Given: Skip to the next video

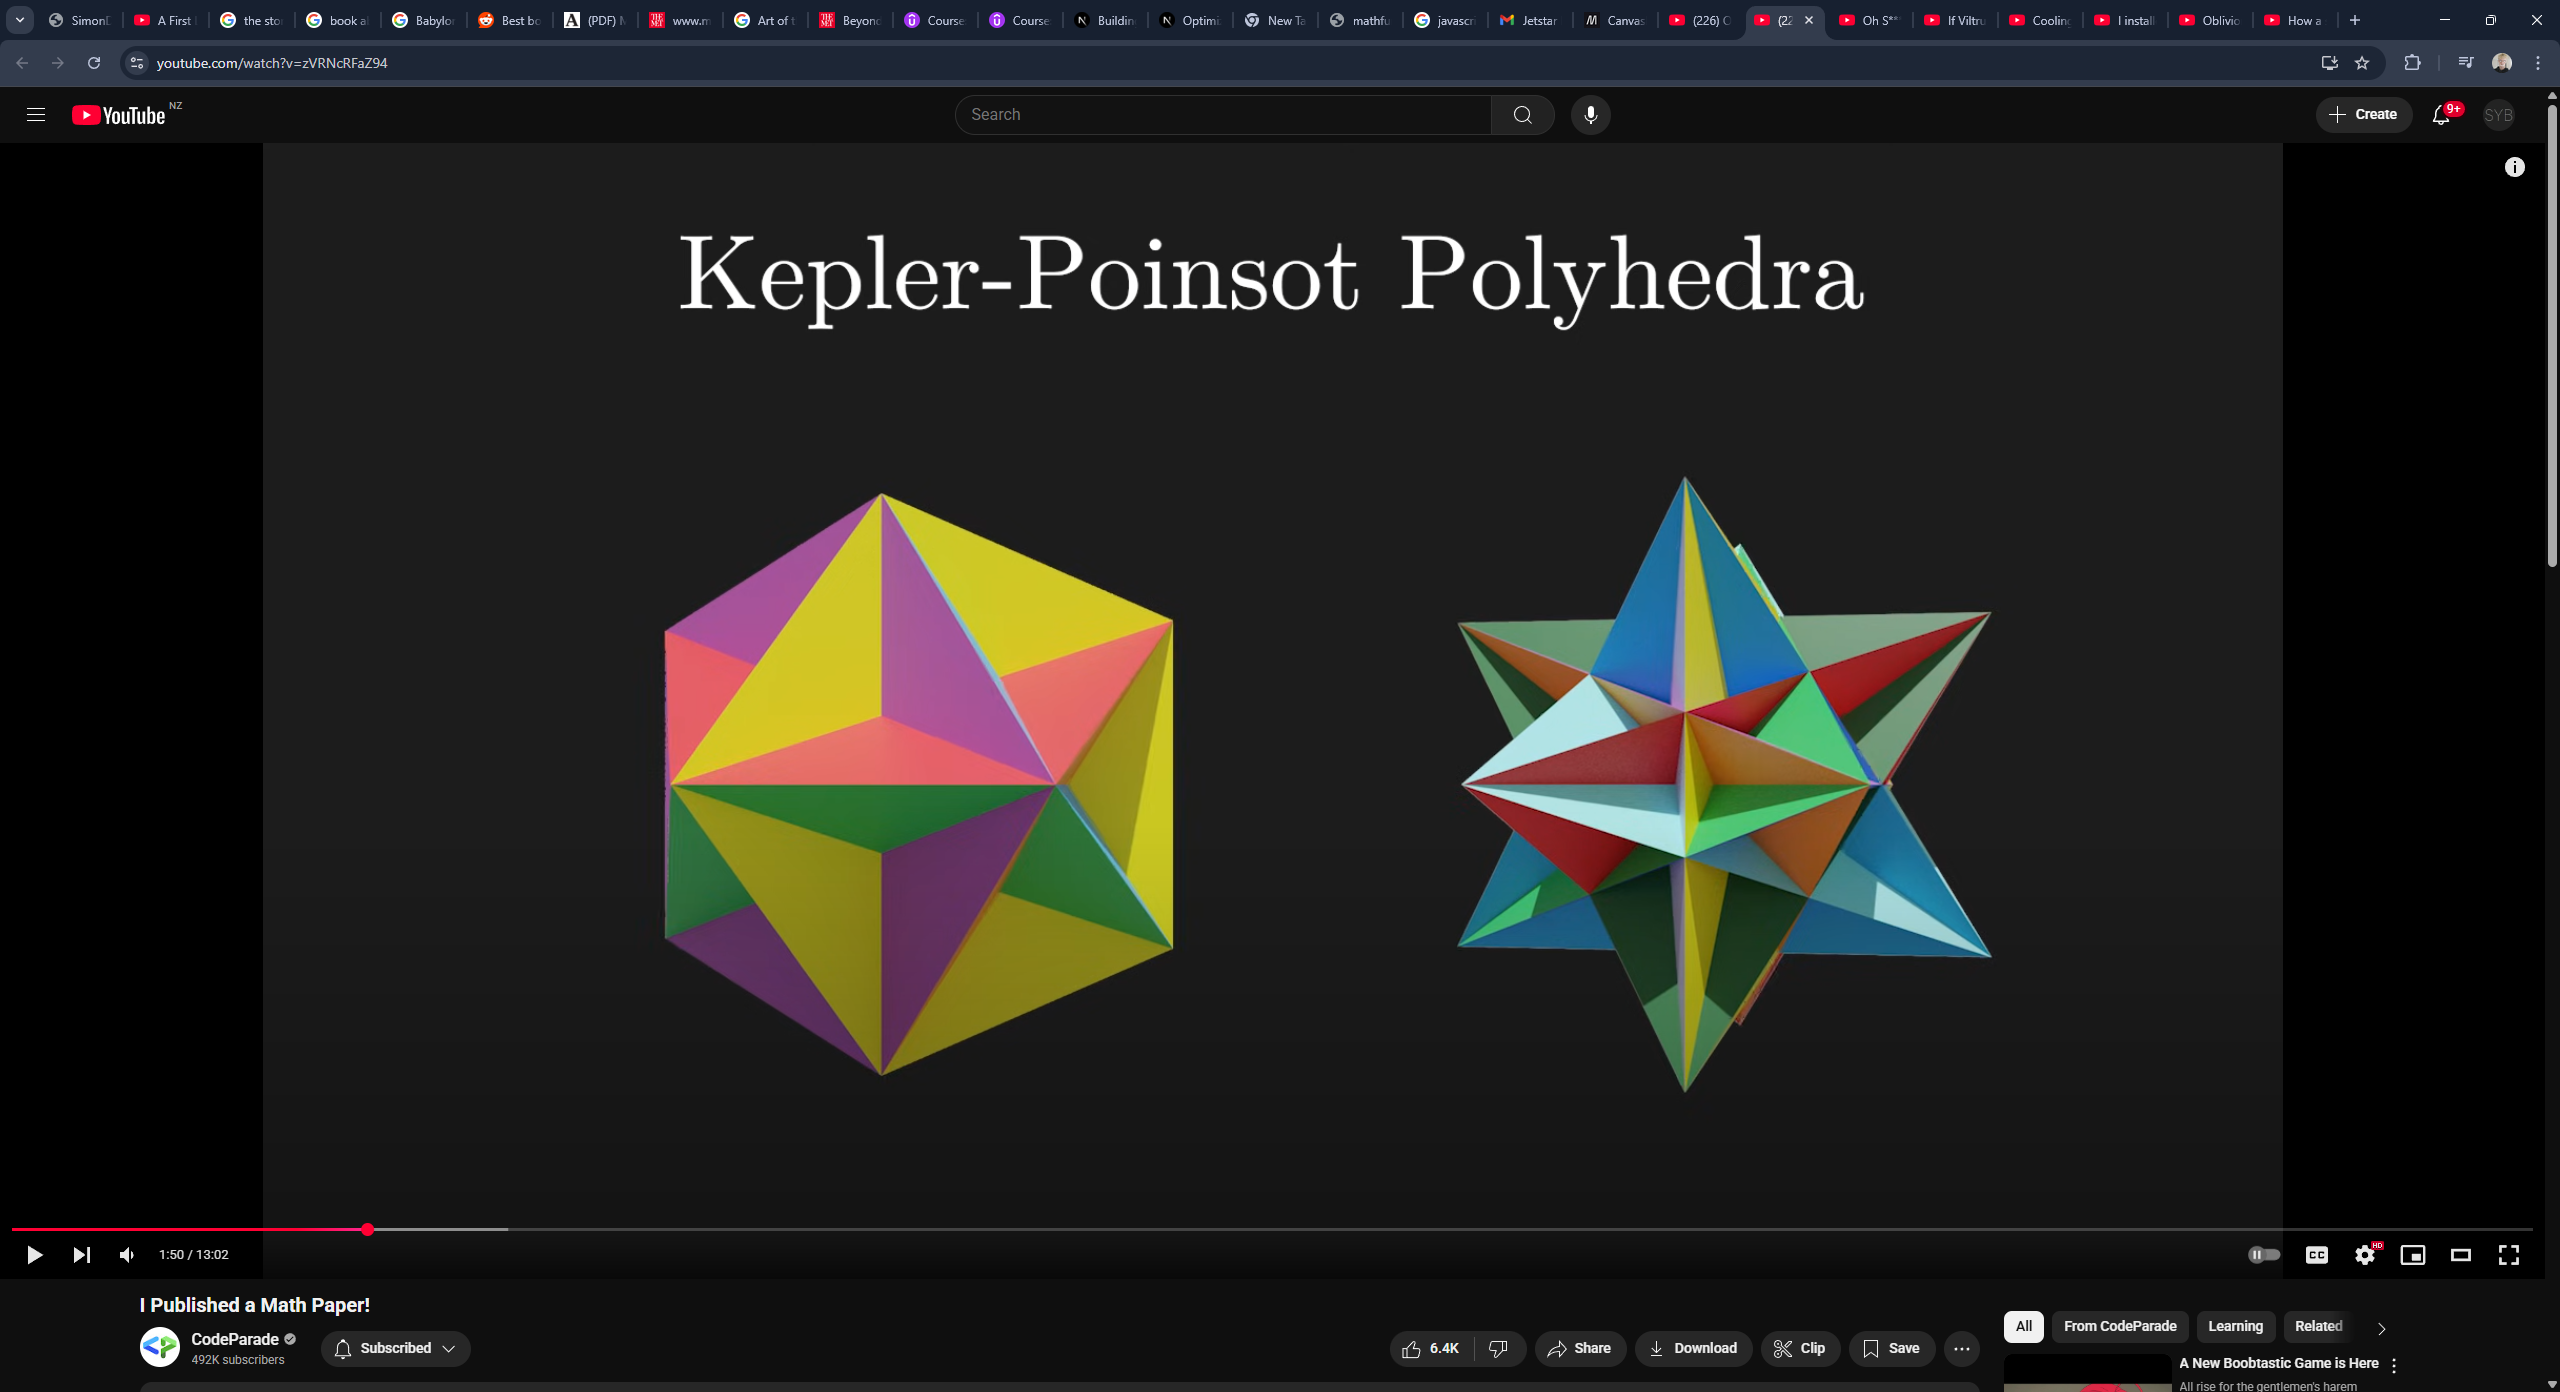Looking at the screenshot, I should [x=82, y=1255].
